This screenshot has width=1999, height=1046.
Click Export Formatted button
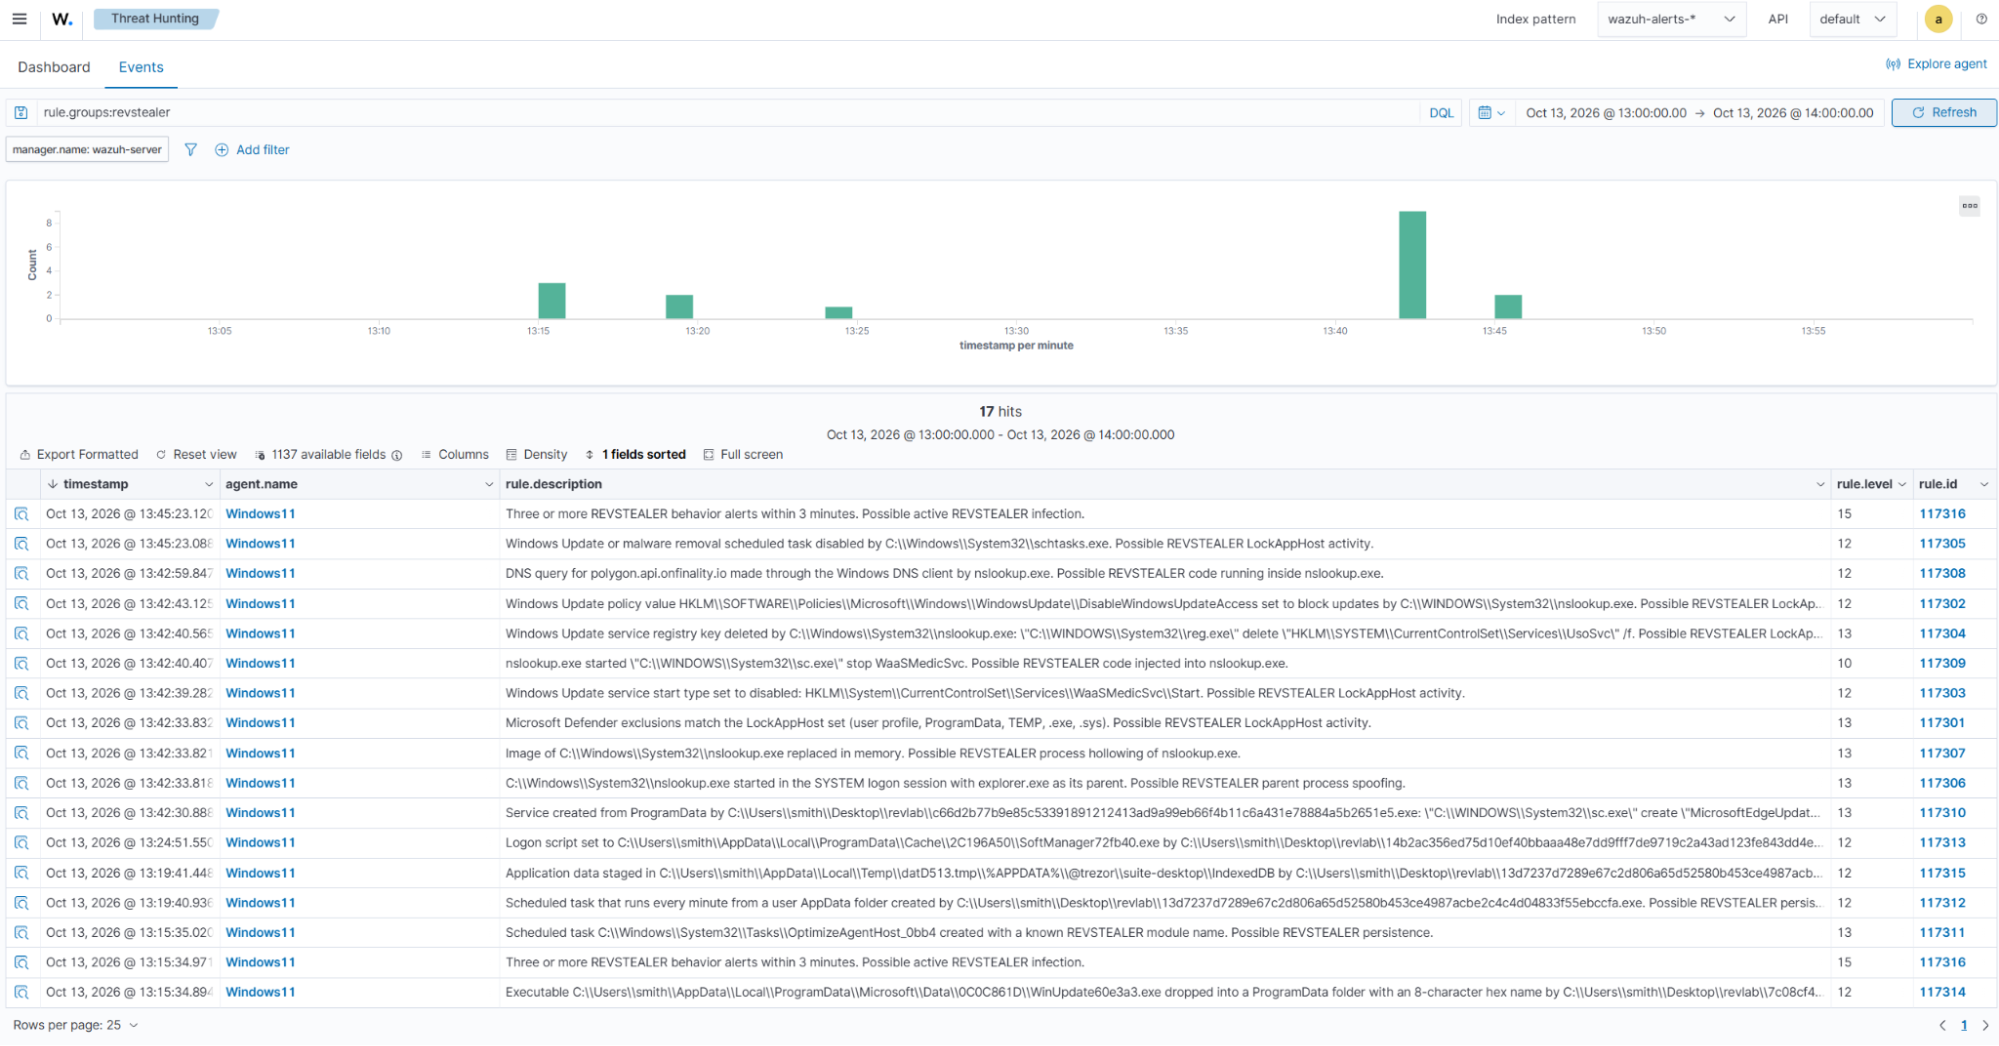(x=79, y=455)
